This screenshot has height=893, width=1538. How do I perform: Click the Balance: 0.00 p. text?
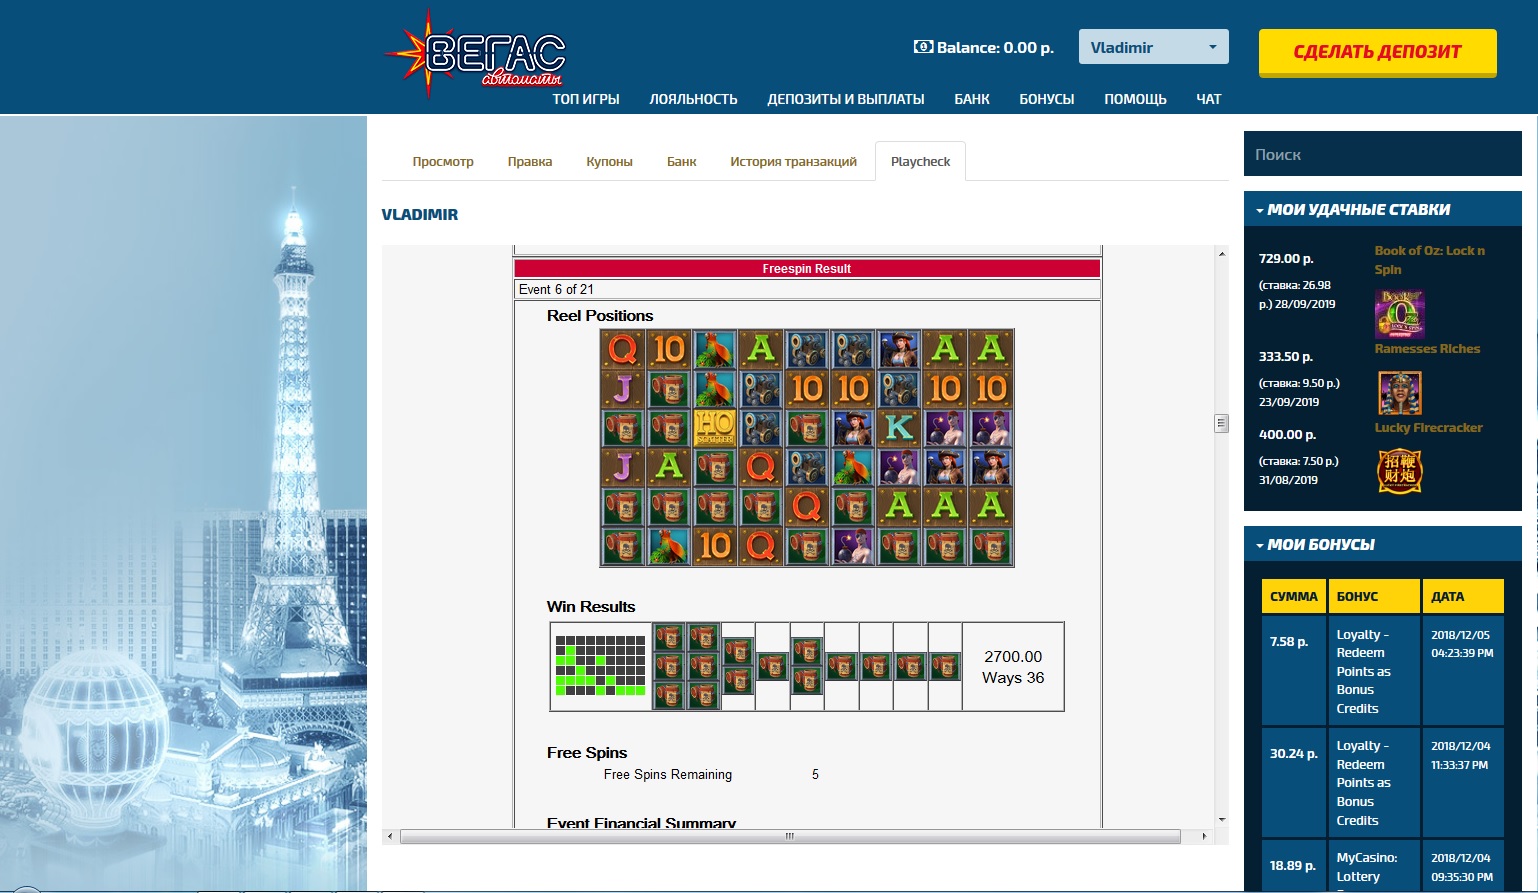(x=995, y=47)
